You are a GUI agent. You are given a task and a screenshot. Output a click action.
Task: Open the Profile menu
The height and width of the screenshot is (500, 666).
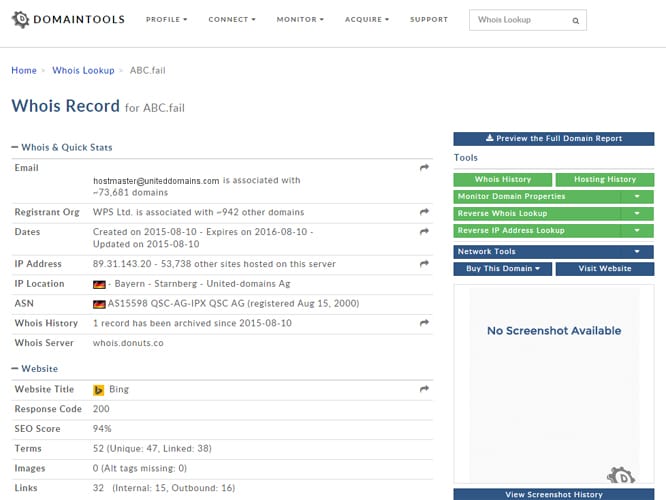tap(166, 20)
